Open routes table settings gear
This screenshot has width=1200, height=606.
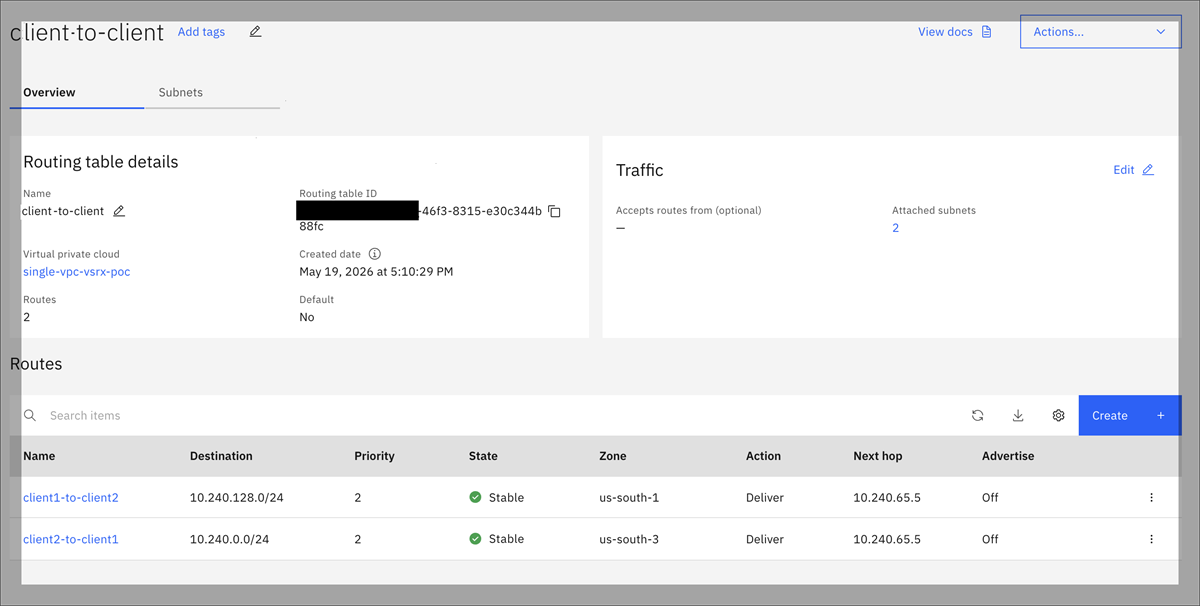[x=1058, y=415]
